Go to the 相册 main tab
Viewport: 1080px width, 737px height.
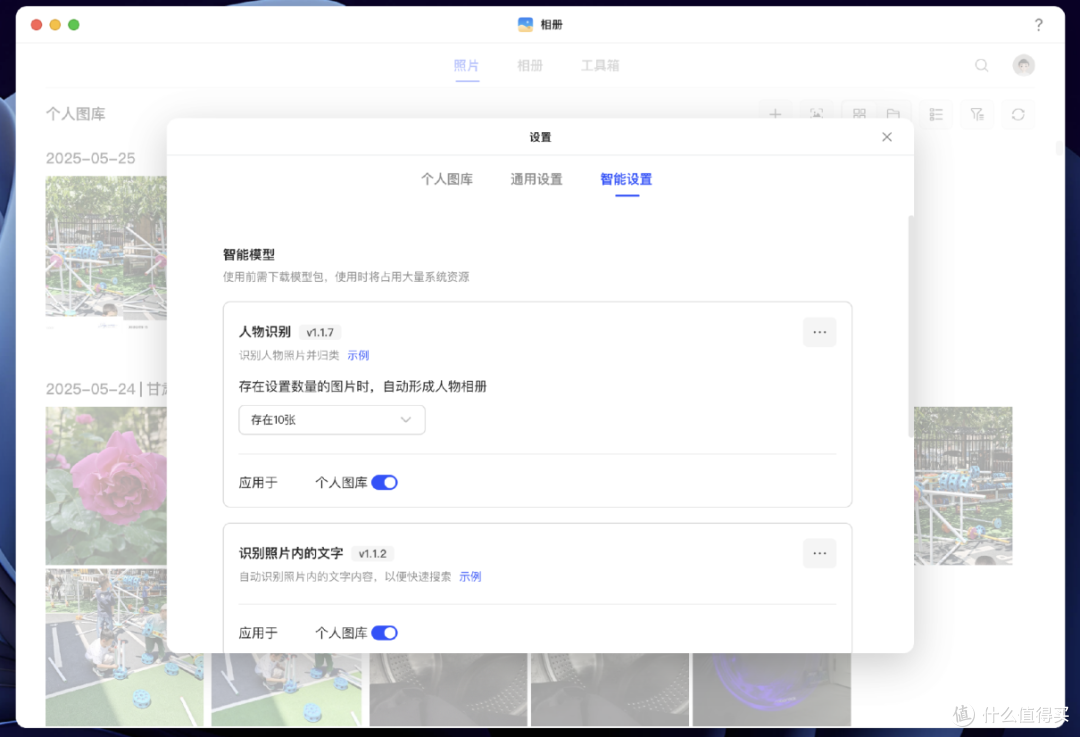coord(530,65)
